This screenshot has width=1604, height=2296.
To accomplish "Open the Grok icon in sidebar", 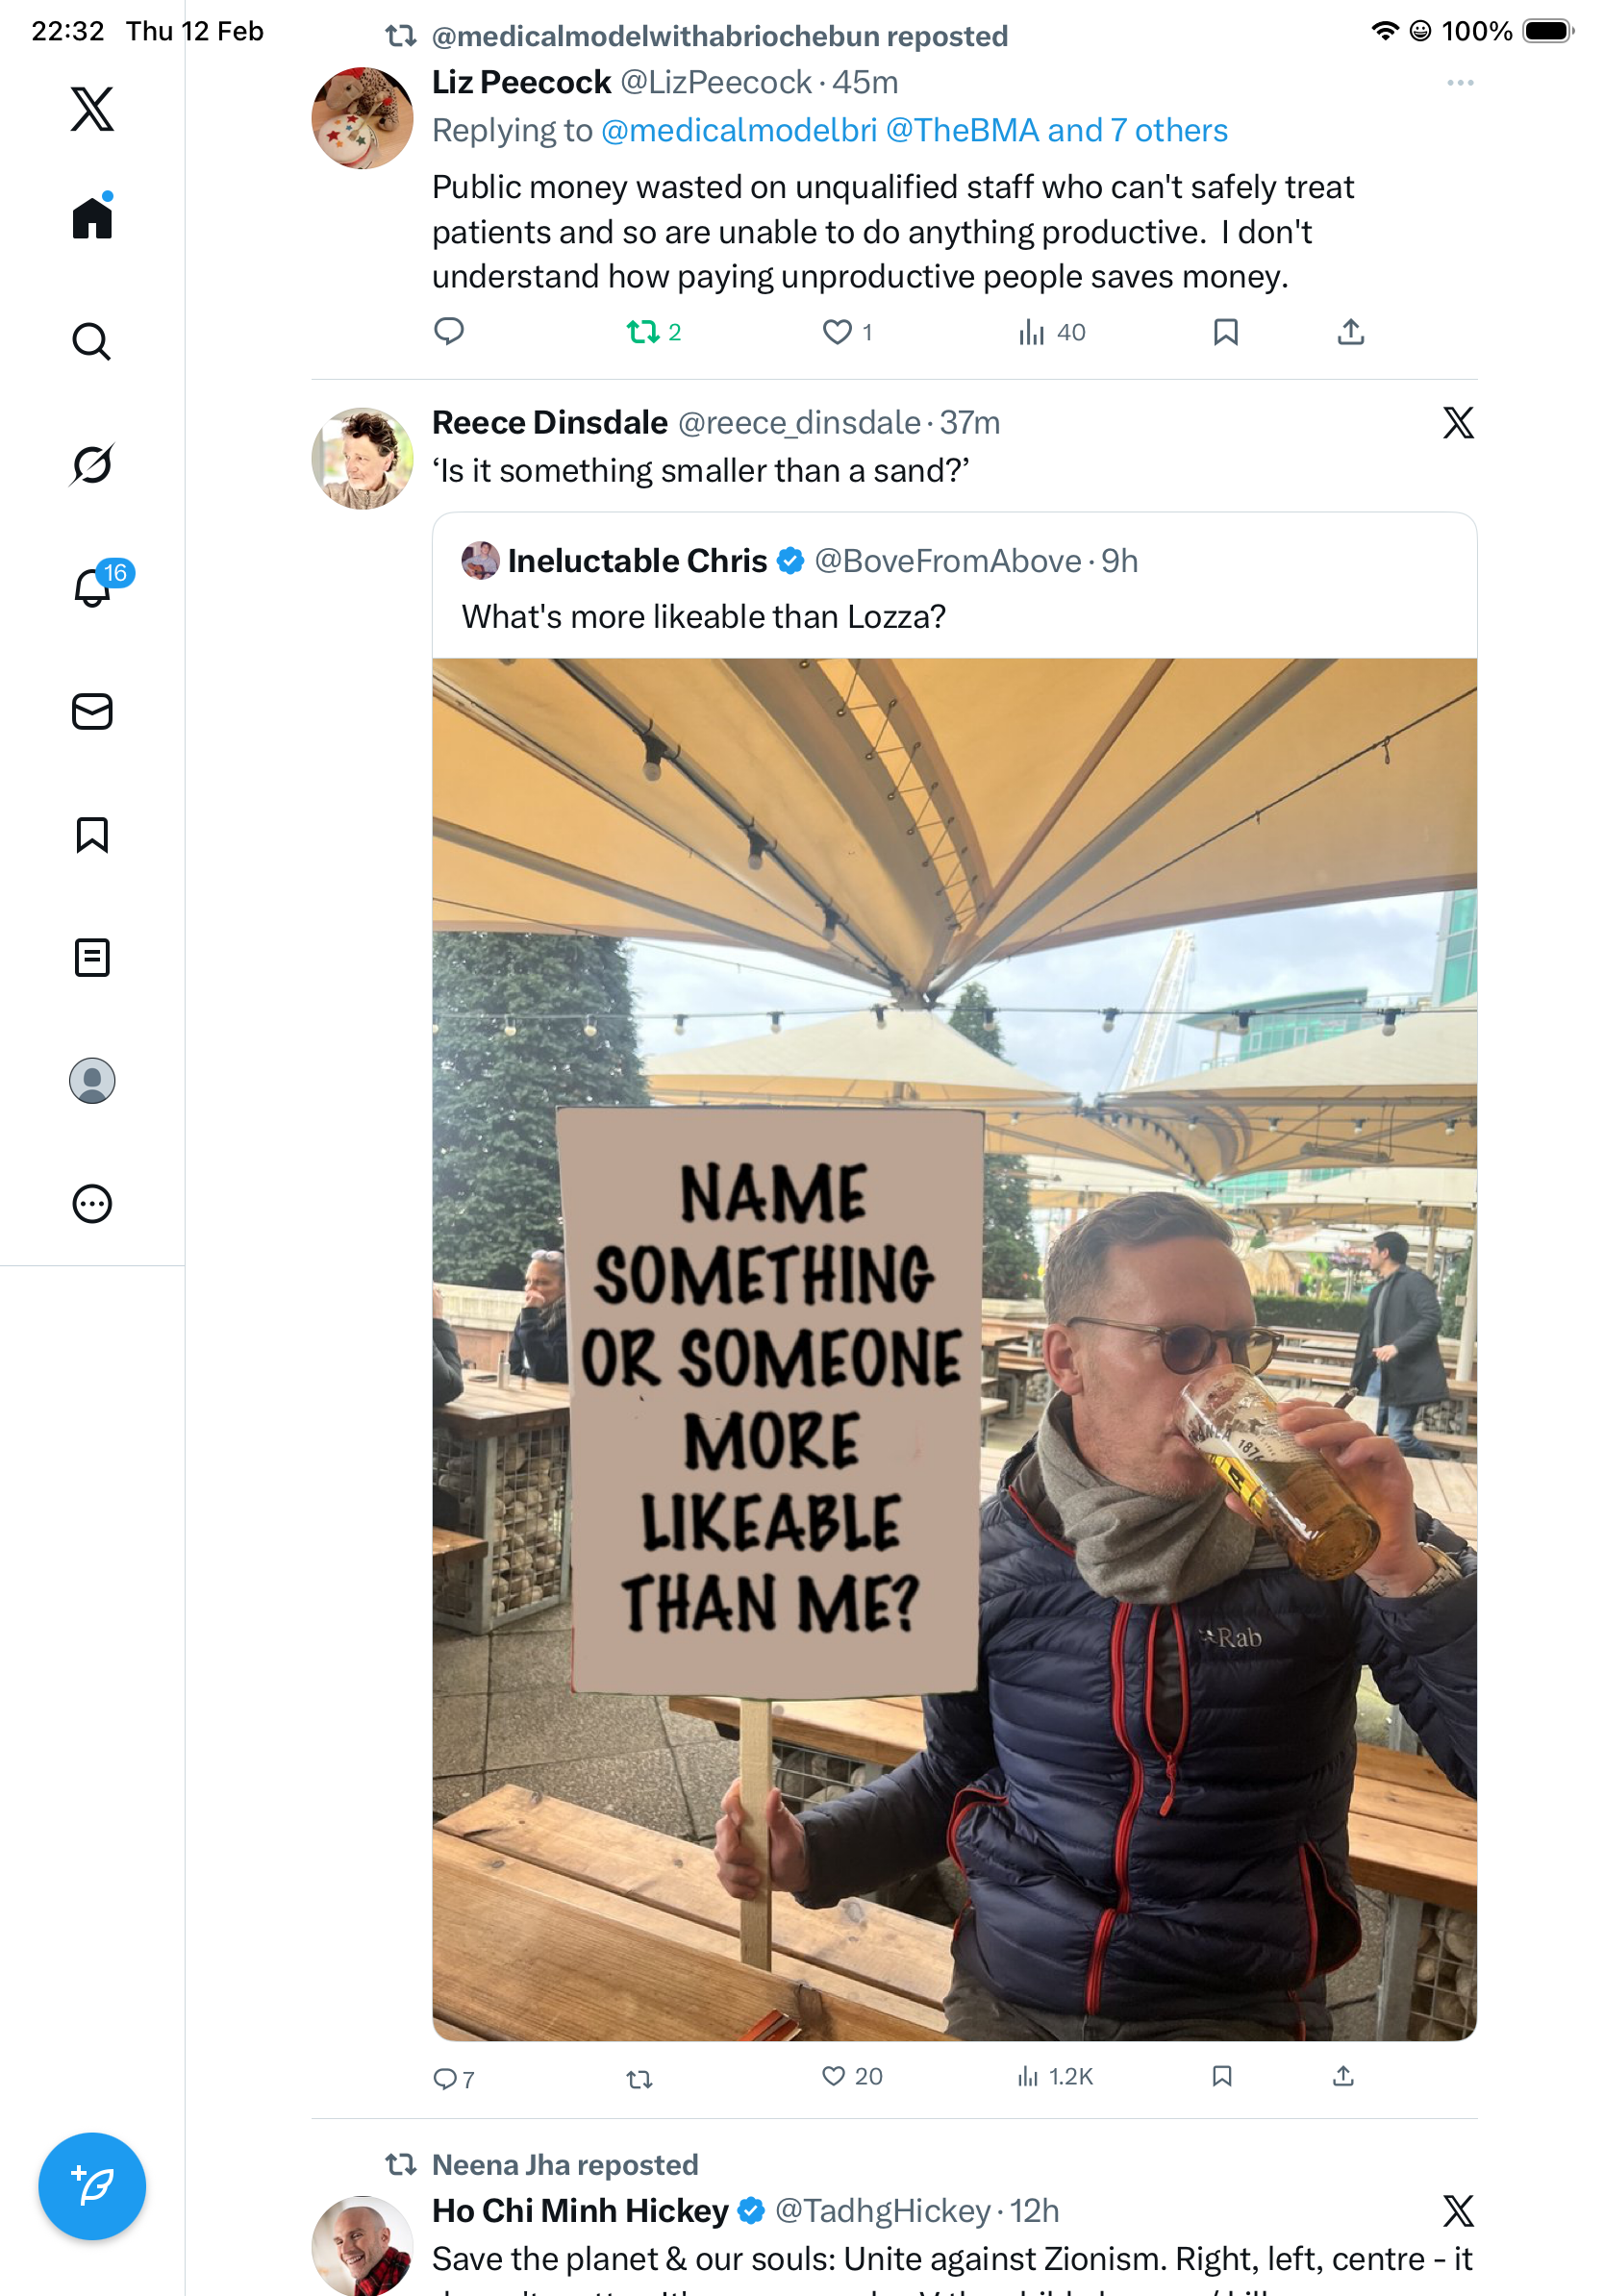I will tap(92, 464).
